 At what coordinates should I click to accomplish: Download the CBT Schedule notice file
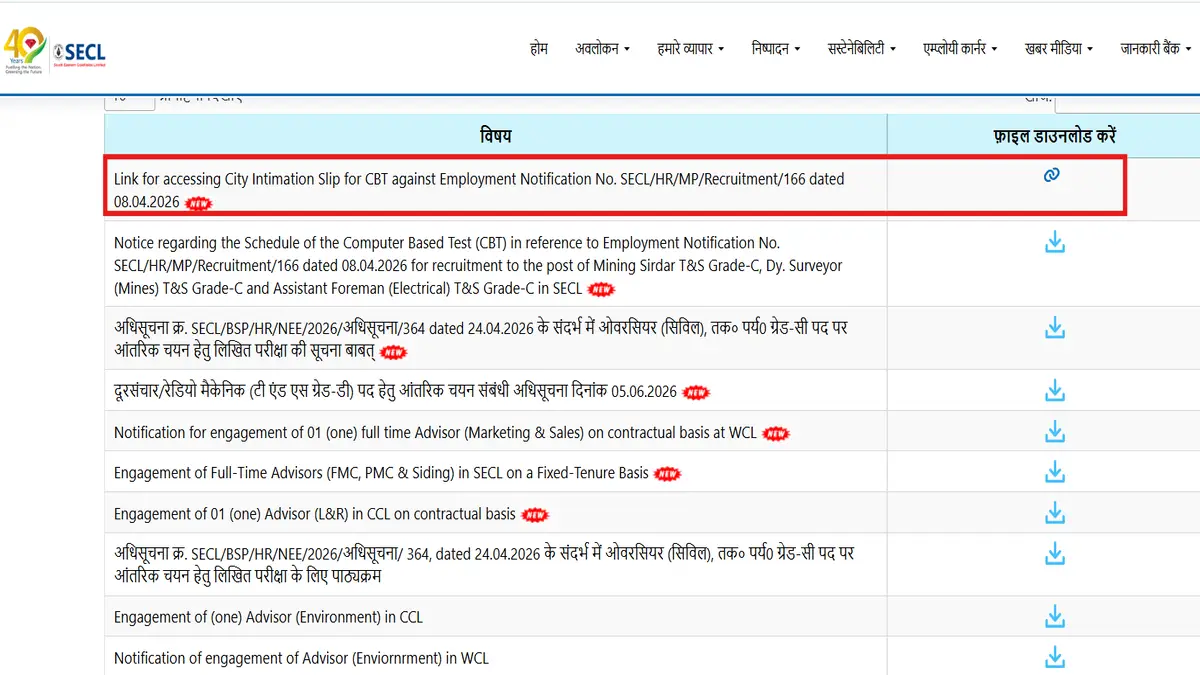coord(1054,242)
